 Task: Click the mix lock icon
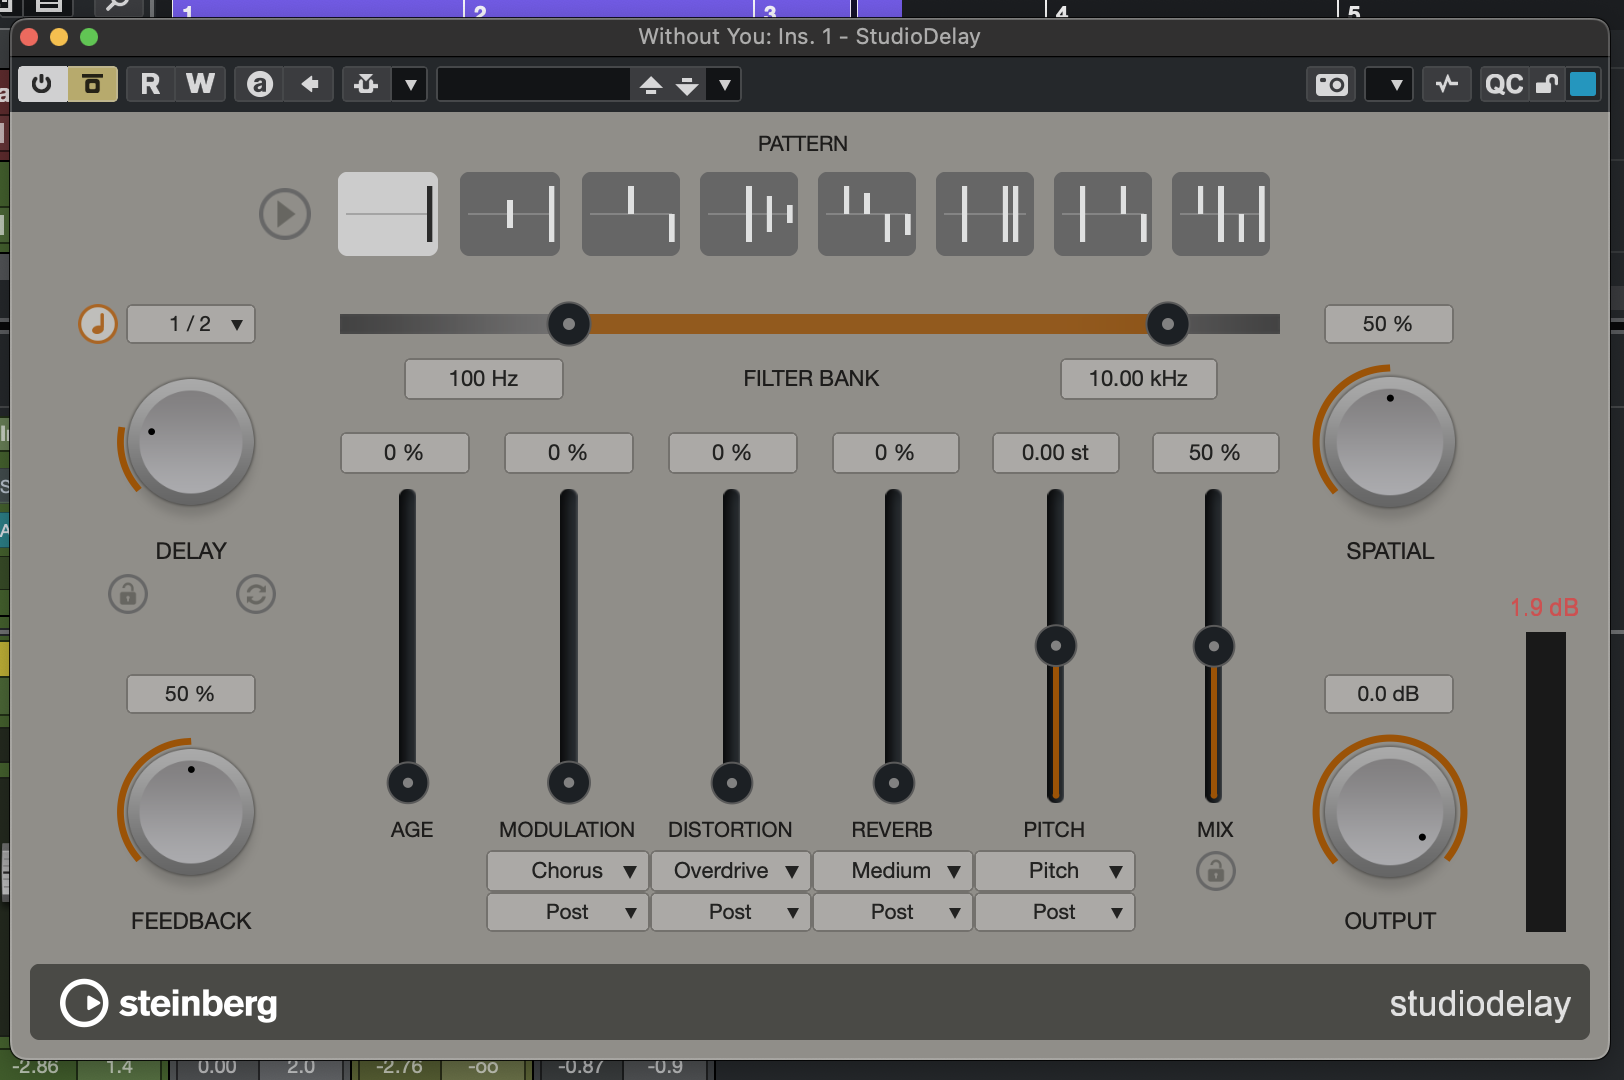coord(1215,871)
